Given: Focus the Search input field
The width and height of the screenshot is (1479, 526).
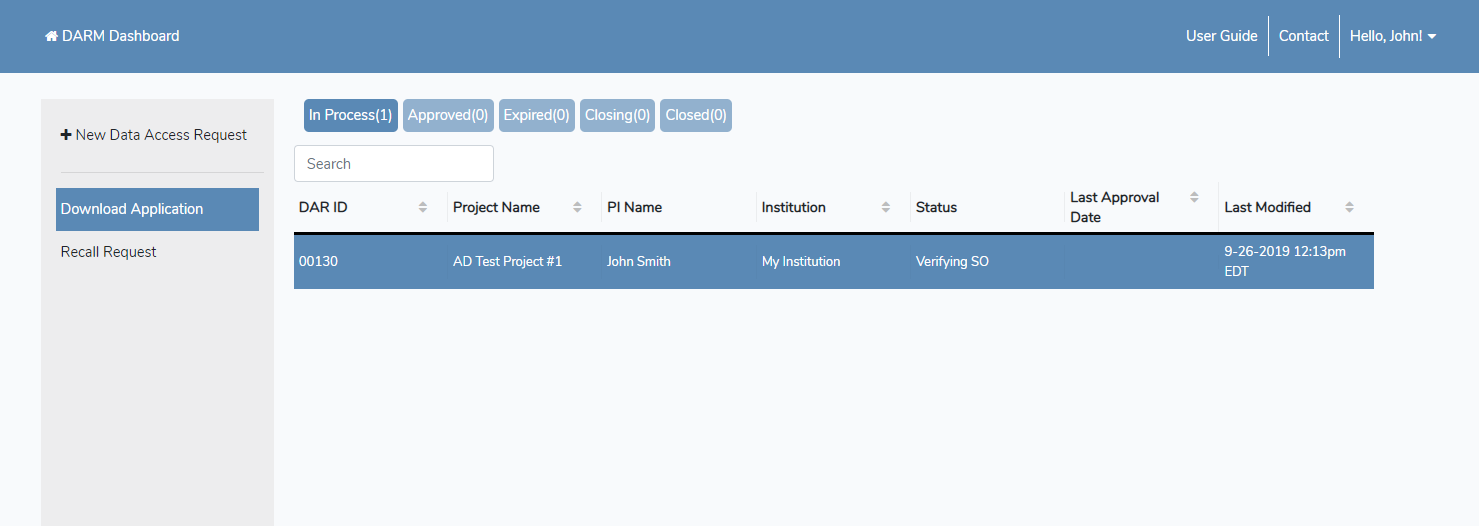Looking at the screenshot, I should (x=393, y=164).
